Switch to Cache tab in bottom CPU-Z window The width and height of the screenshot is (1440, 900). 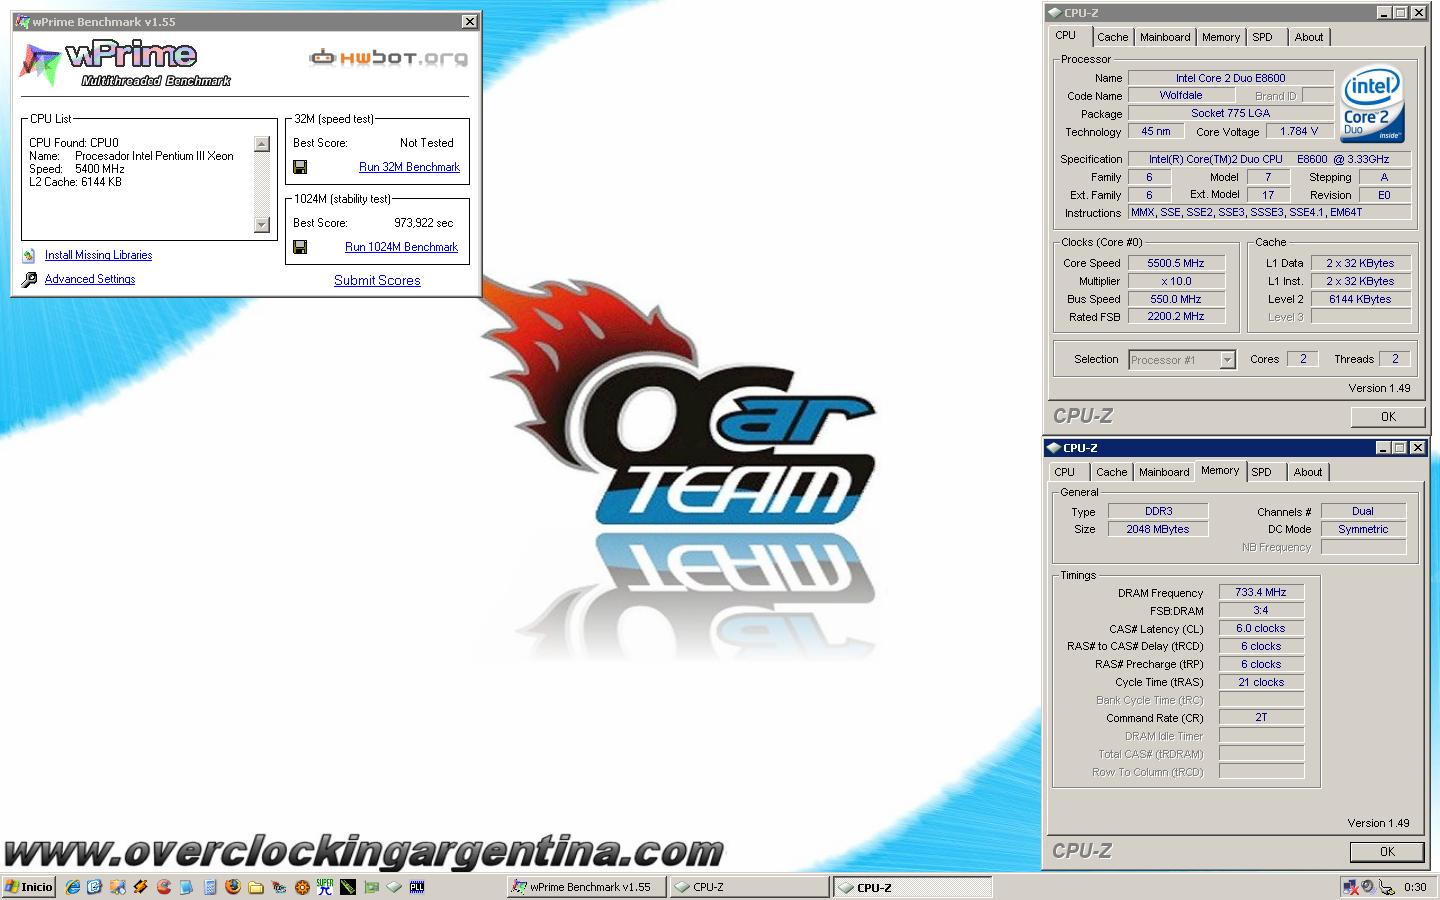tap(1111, 472)
